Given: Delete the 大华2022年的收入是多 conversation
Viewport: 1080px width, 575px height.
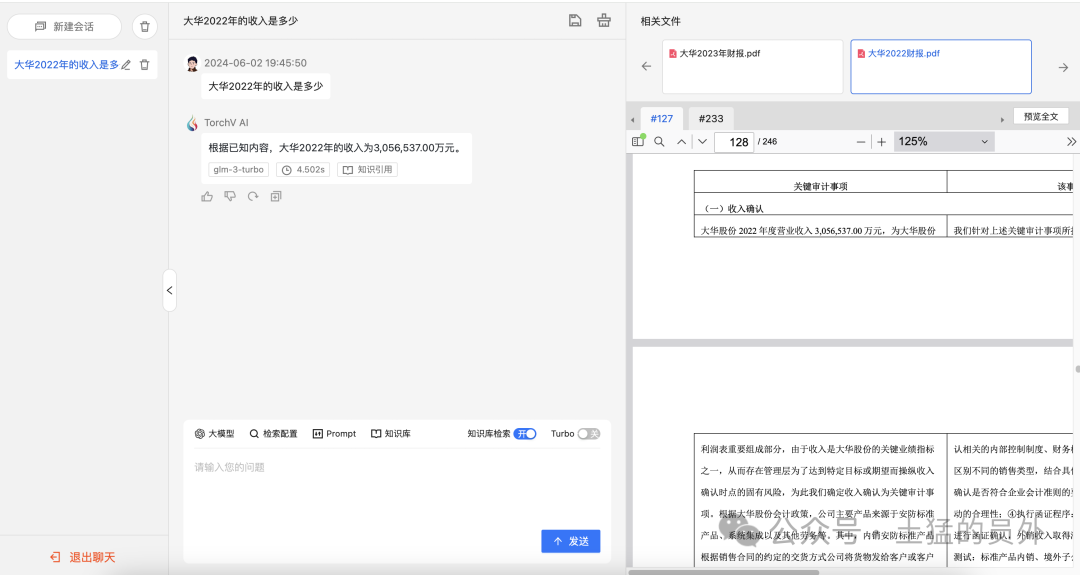Looking at the screenshot, I should (x=145, y=65).
